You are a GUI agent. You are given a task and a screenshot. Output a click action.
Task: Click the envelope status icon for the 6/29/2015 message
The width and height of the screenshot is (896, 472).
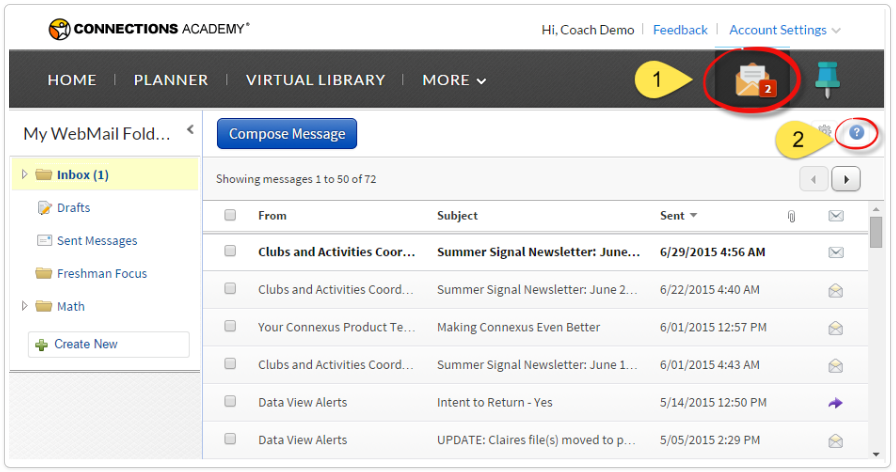[x=835, y=252]
